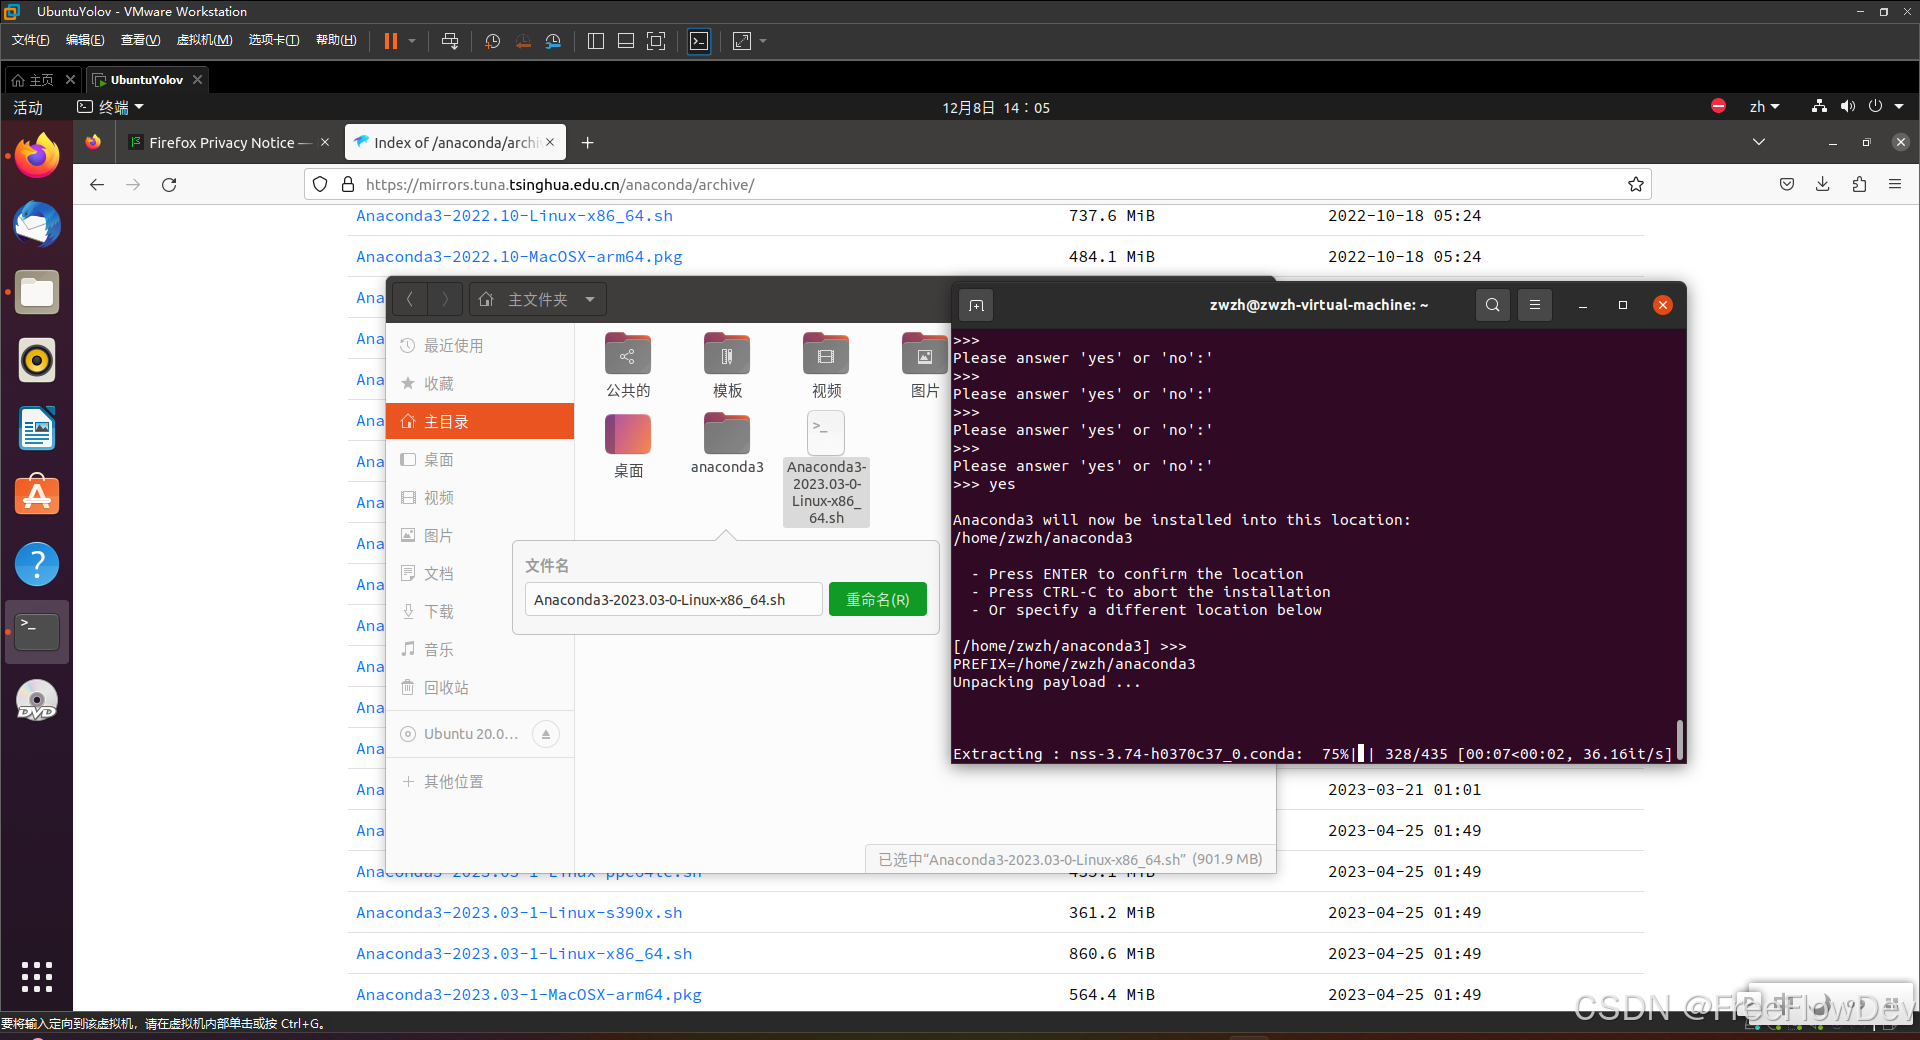
Task: Toggle tracking protection shield in address bar
Action: click(319, 184)
